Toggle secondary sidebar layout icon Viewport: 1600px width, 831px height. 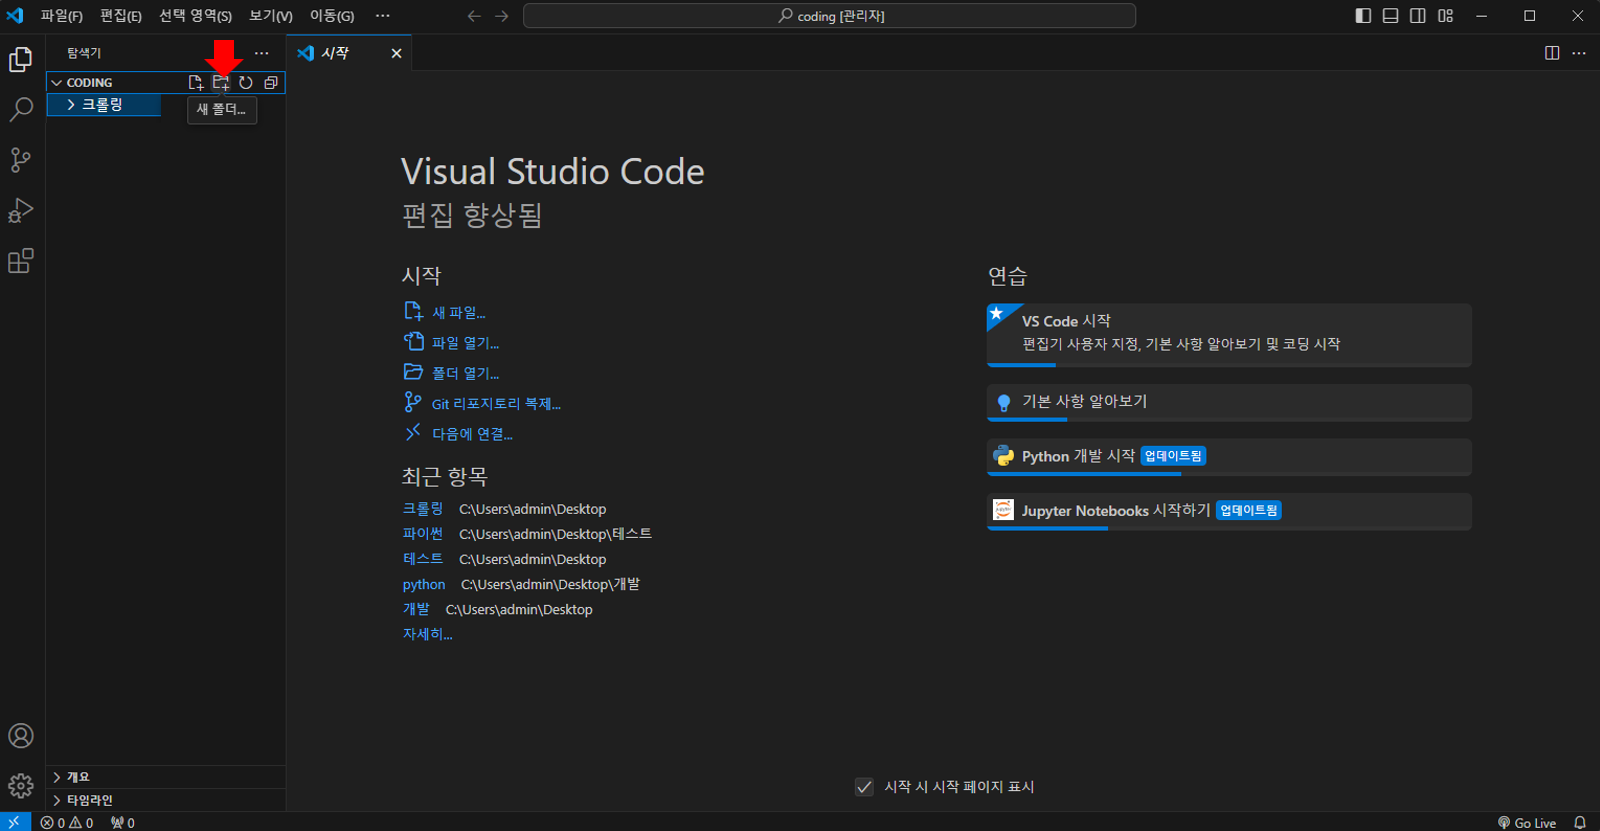click(1418, 16)
